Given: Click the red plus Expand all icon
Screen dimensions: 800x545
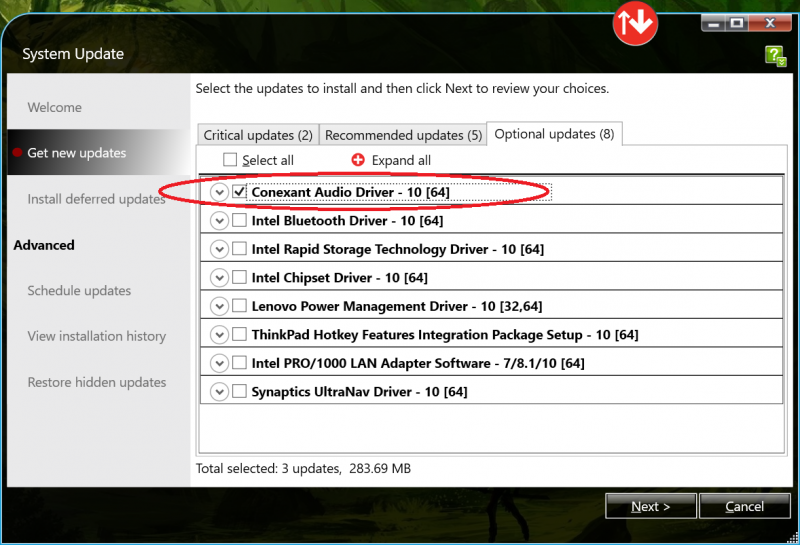Looking at the screenshot, I should tap(358, 160).
